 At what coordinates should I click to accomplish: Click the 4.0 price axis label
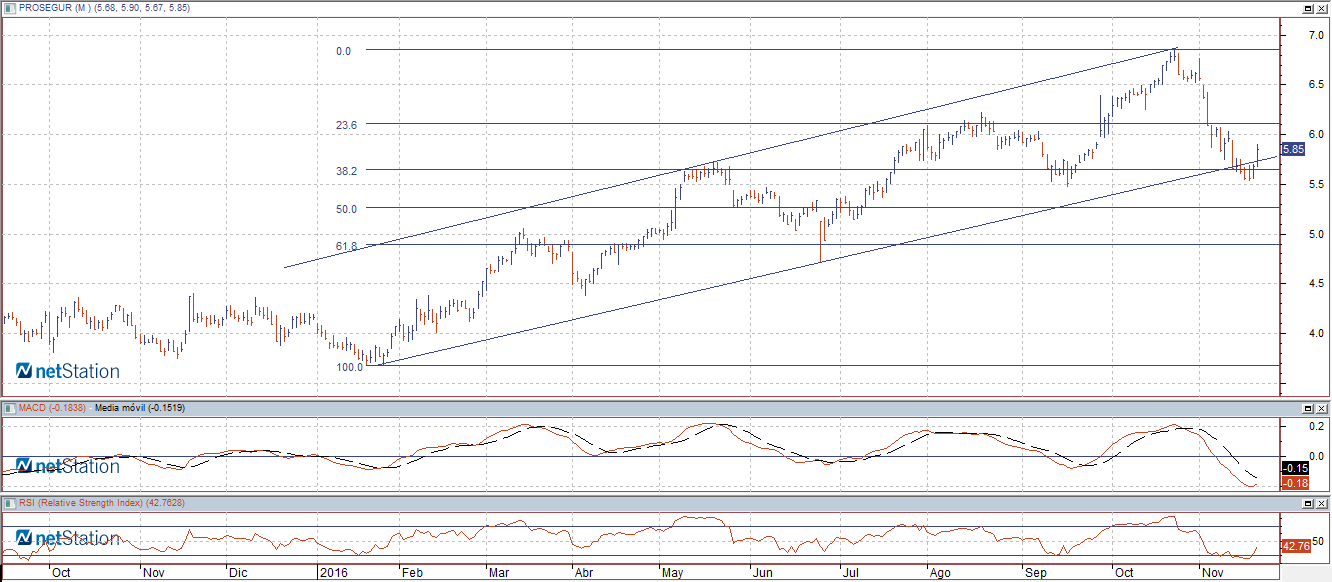[1316, 333]
